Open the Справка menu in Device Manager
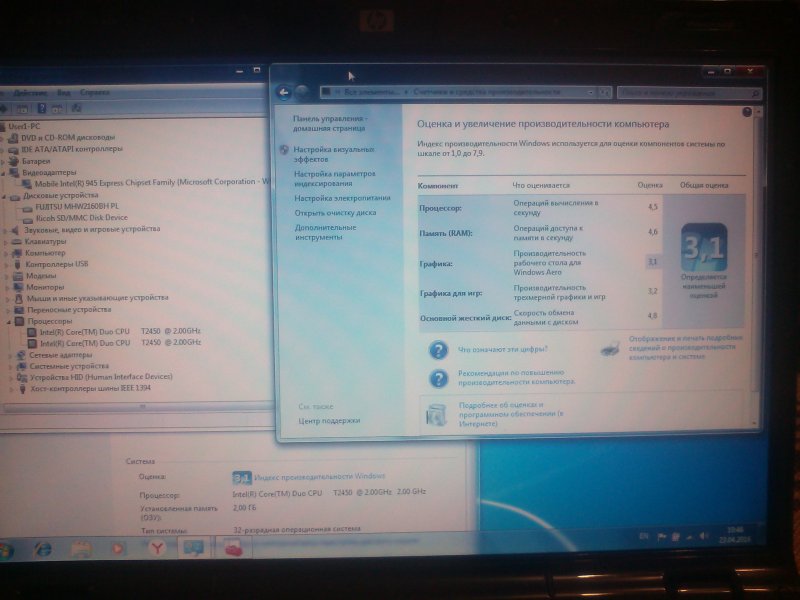The image size is (800, 600). pyautogui.click(x=95, y=92)
